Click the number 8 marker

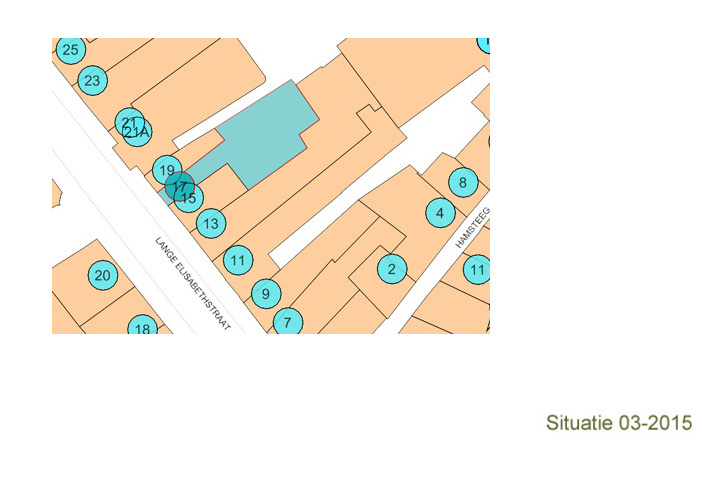[x=461, y=182]
